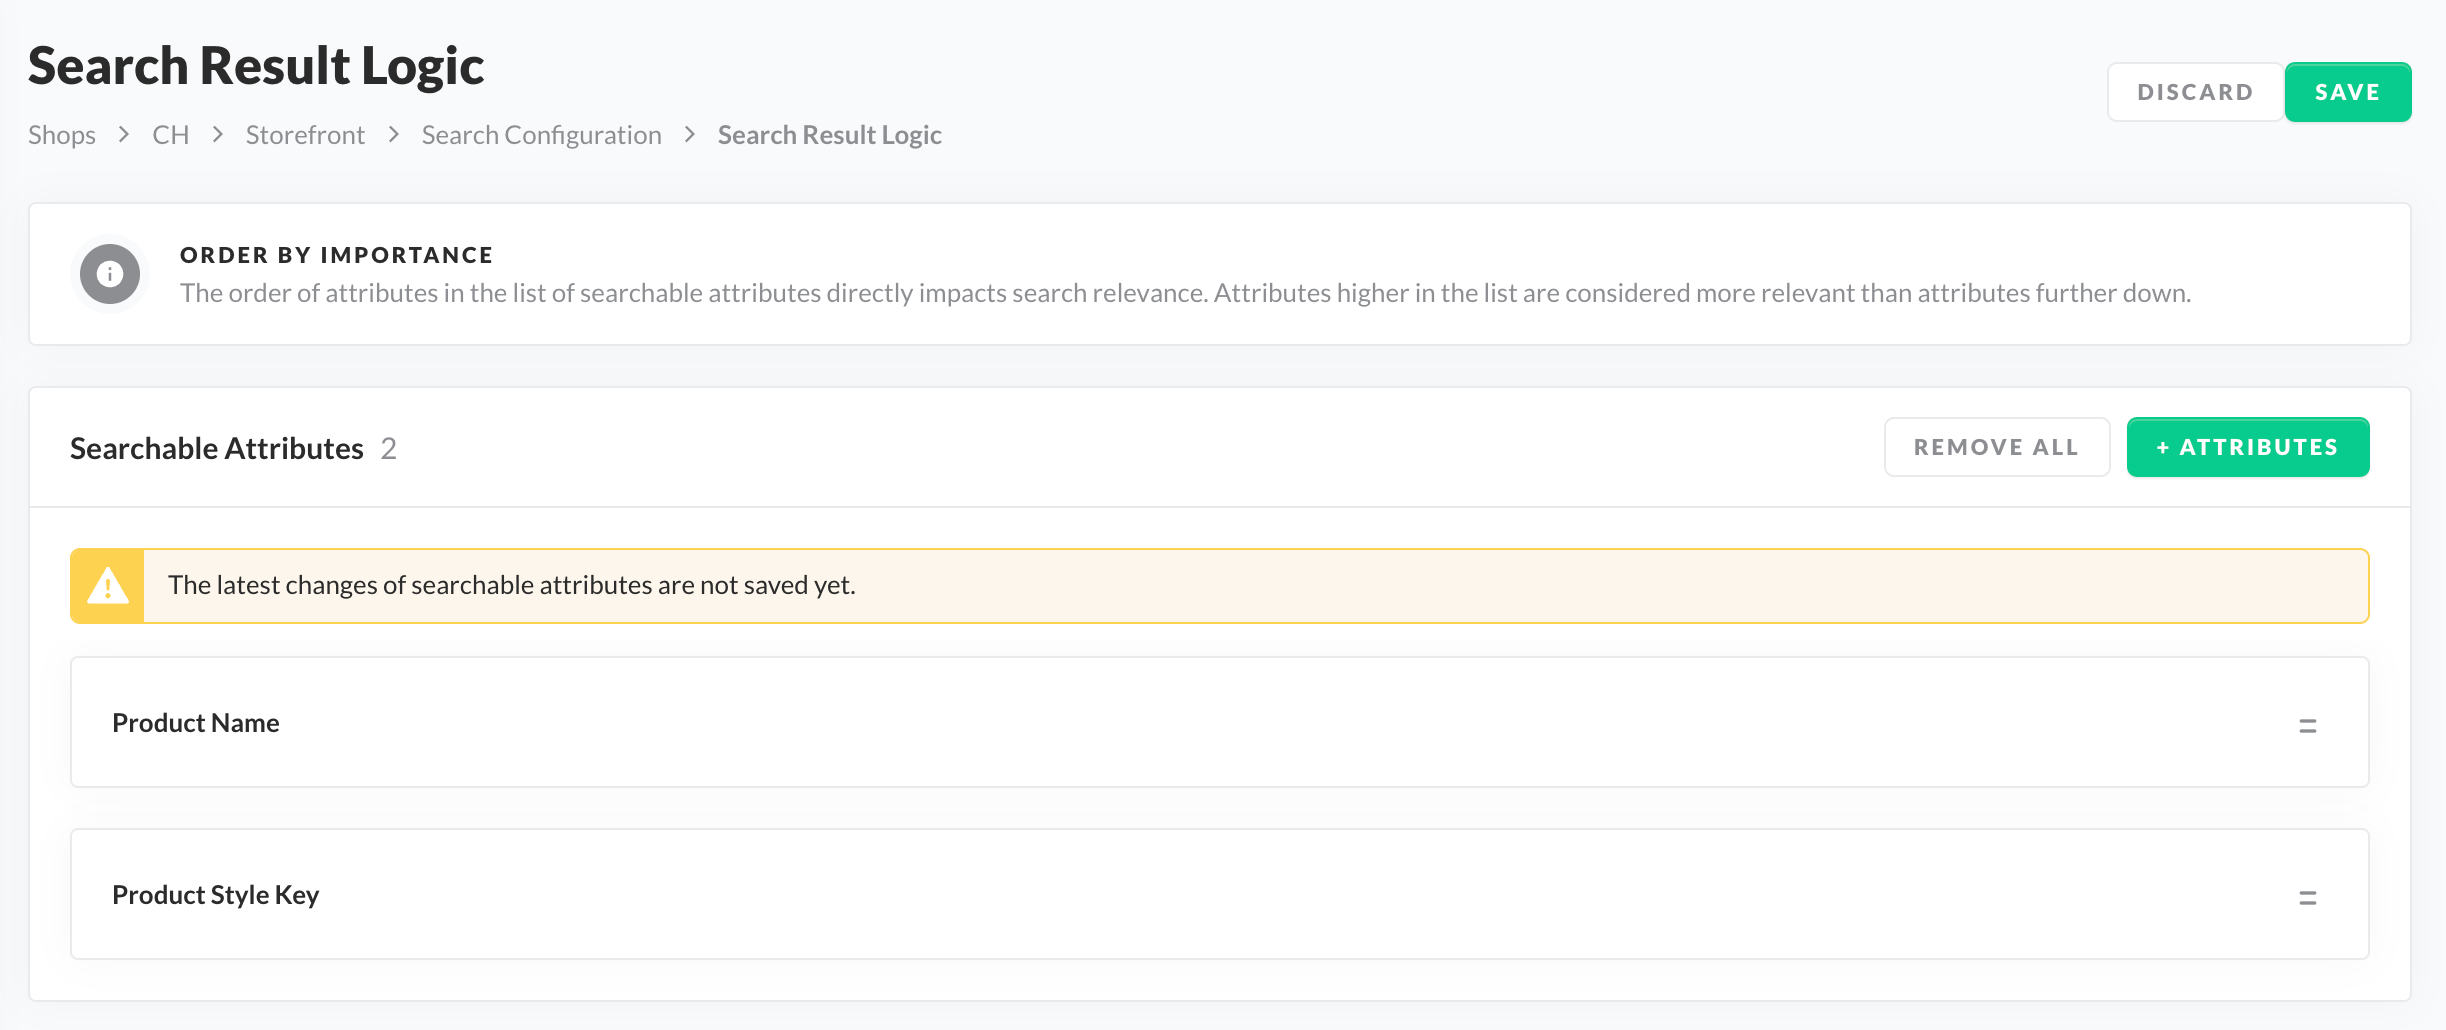Image resolution: width=2446 pixels, height=1030 pixels.
Task: Grab the drag handle on Product Name row
Action: click(x=2307, y=725)
